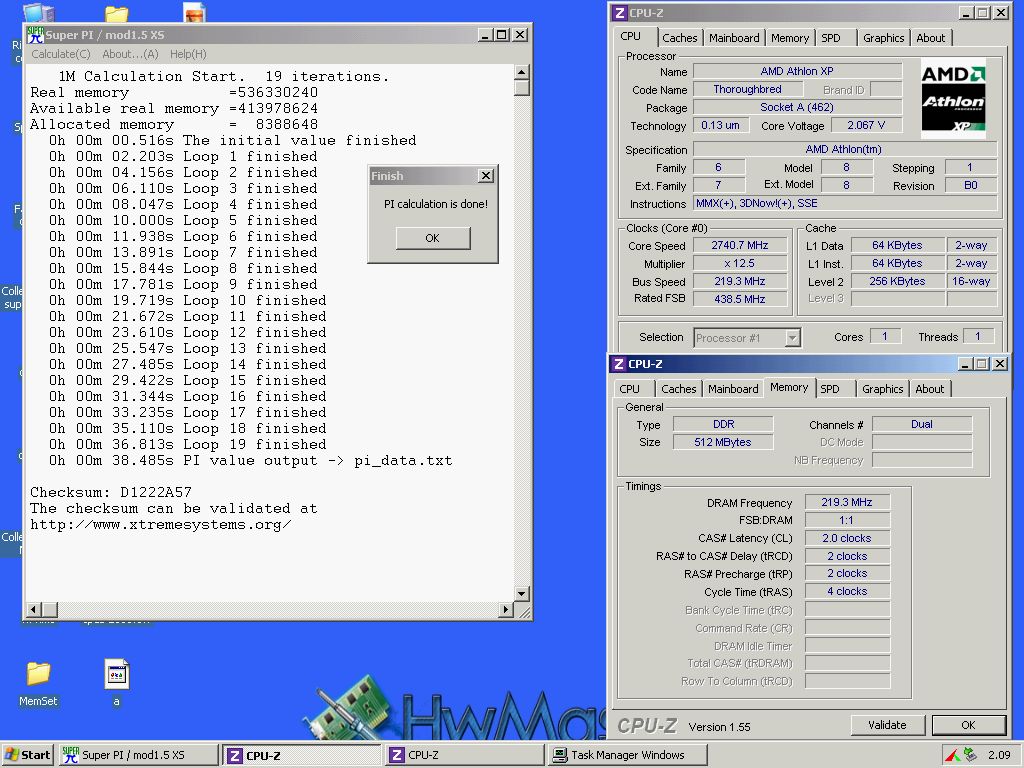1024x768 pixels.
Task: Switch to Super PI taskbar item
Action: click(138, 755)
